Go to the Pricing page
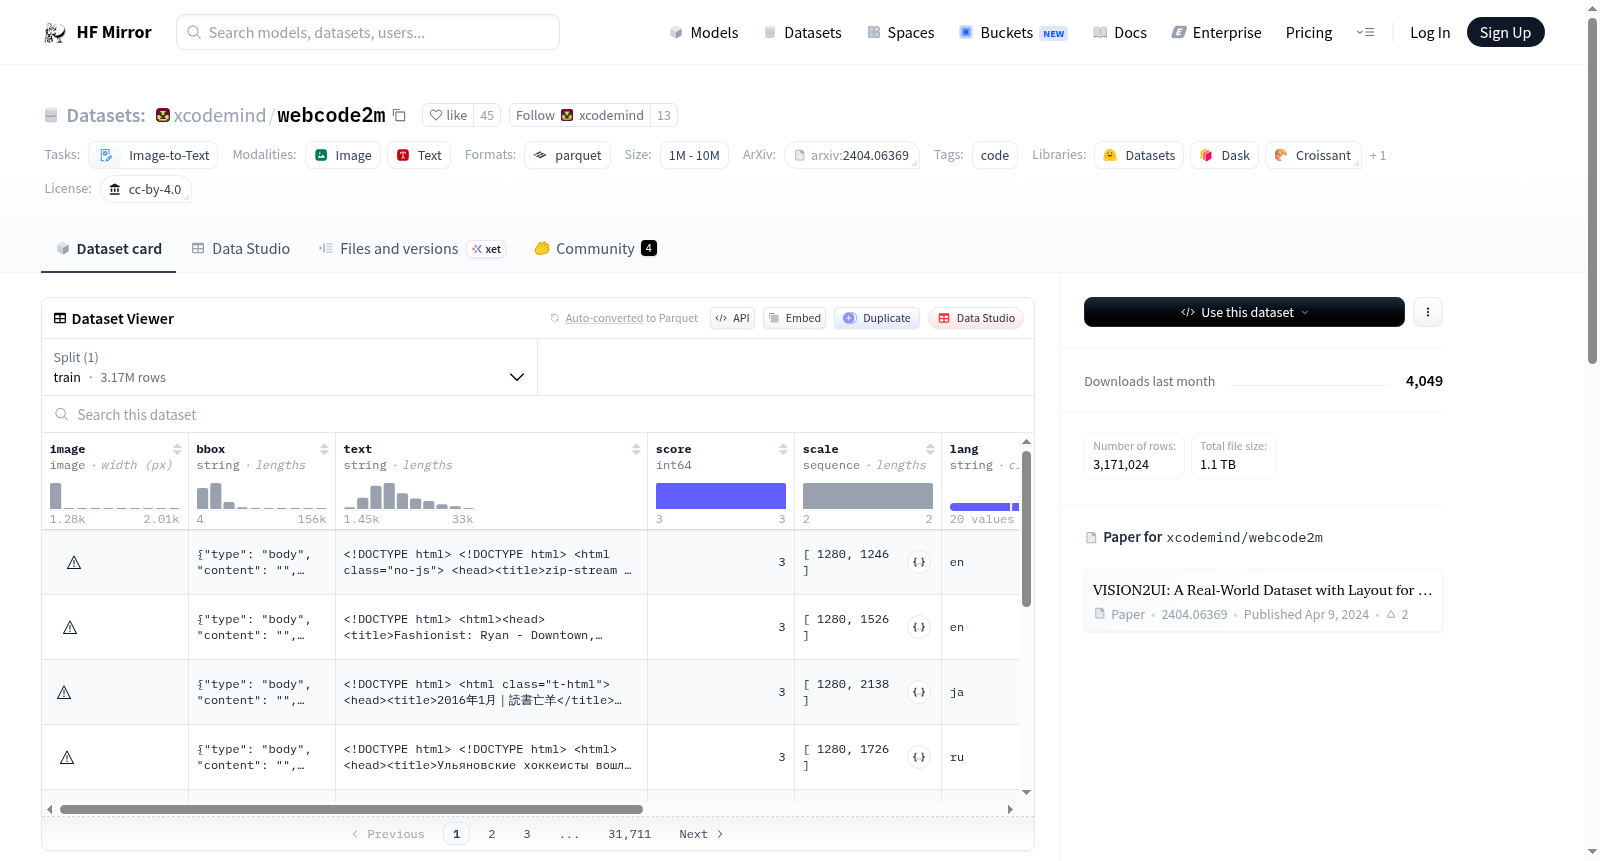1600x861 pixels. coord(1309,33)
